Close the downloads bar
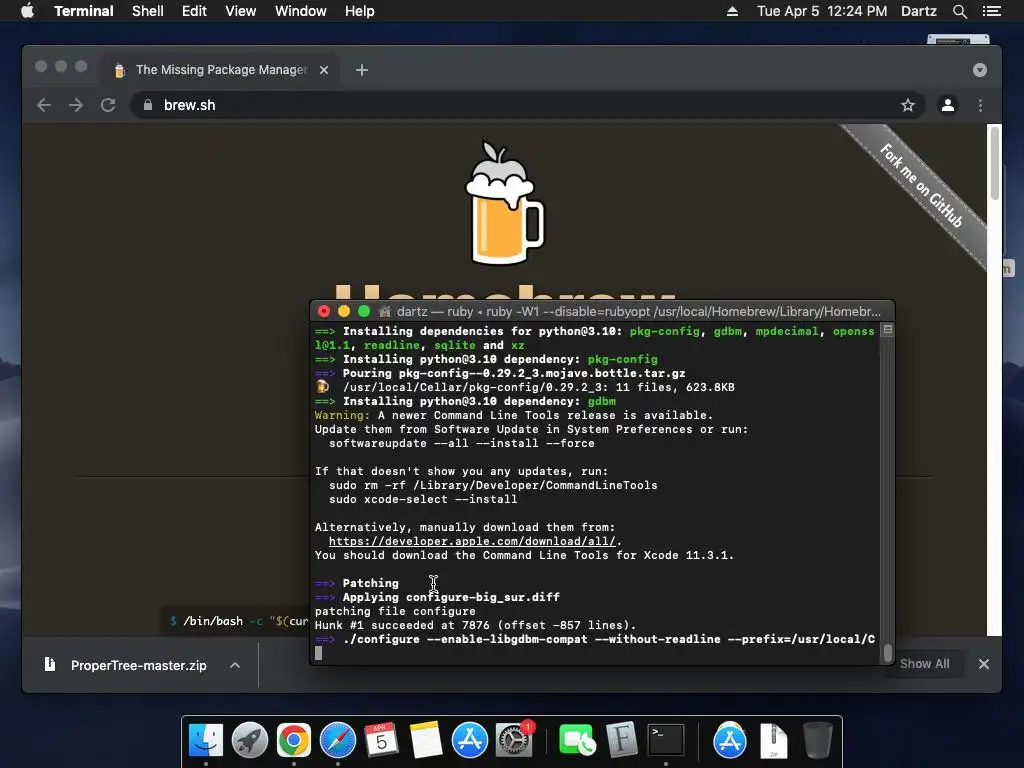Image resolution: width=1024 pixels, height=768 pixels. point(984,664)
